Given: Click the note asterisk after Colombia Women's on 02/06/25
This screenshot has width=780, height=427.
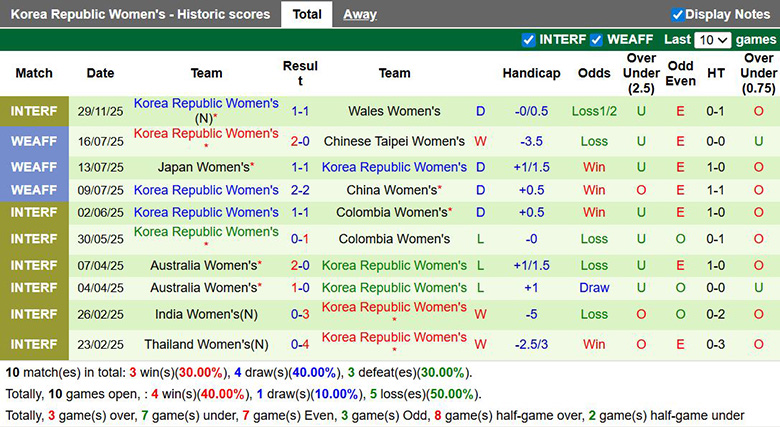Looking at the screenshot, I should point(450,211).
